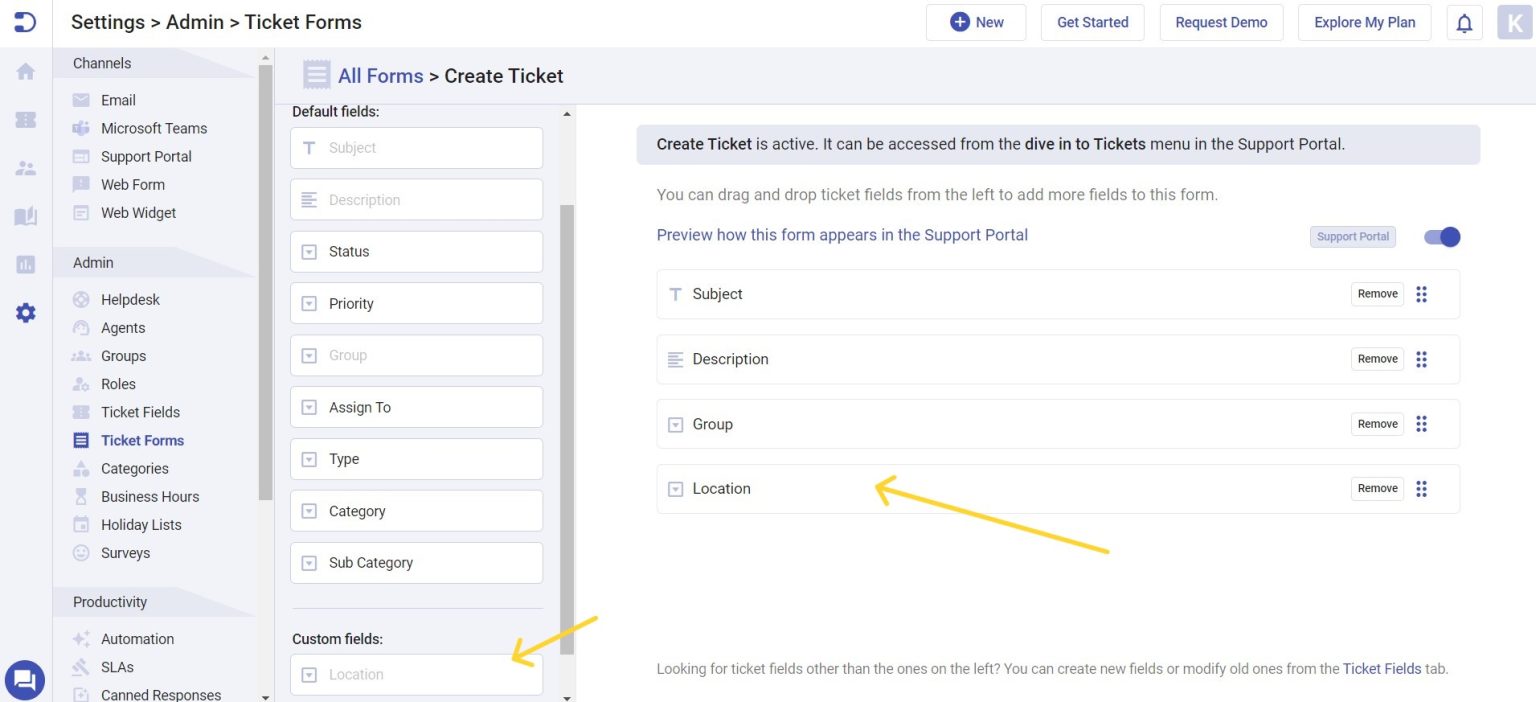
Task: Select the Settings gear icon
Action: point(25,312)
